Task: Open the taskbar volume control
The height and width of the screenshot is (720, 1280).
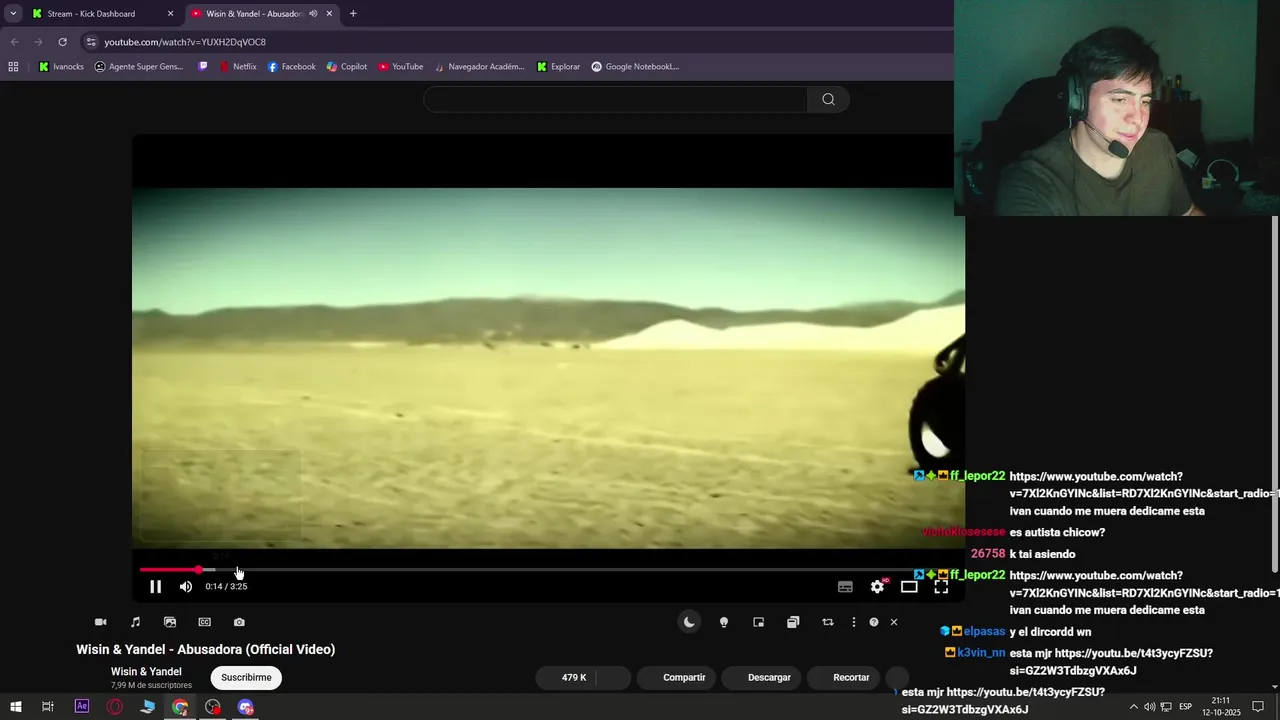Action: (1150, 707)
